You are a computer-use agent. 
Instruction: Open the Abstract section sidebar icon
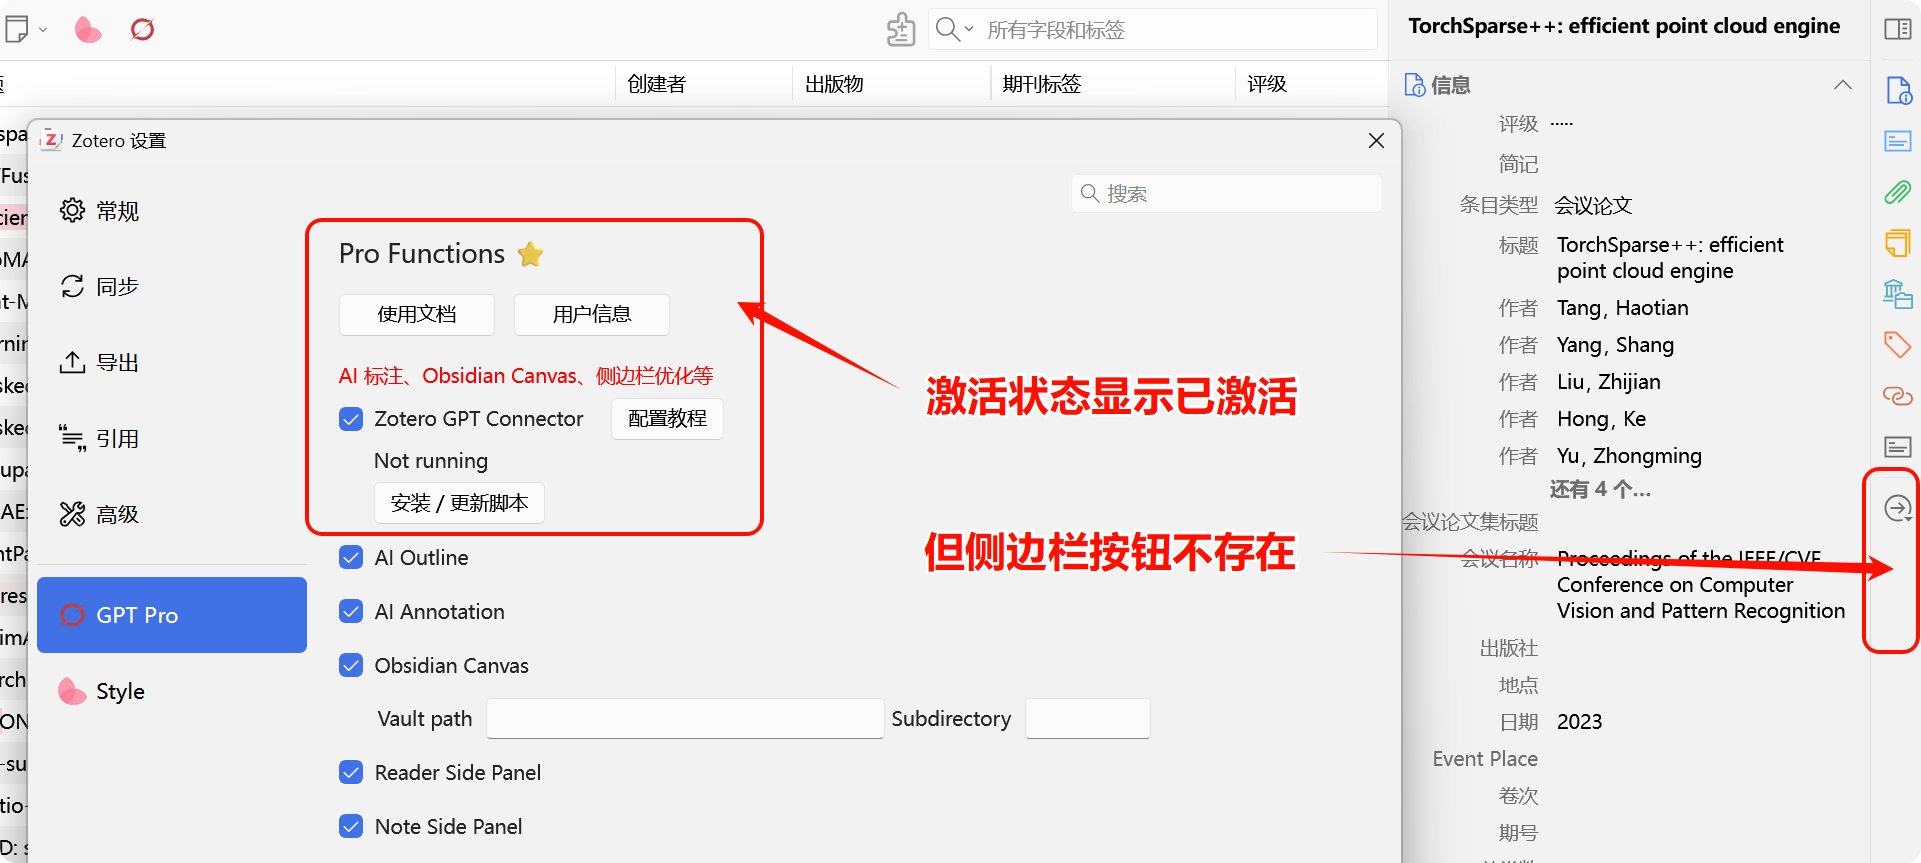[1897, 141]
